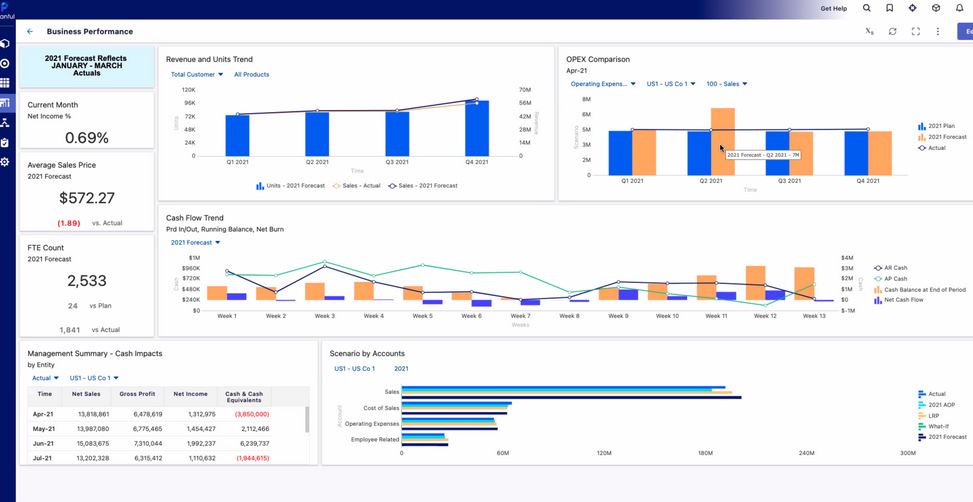Click the All Products filter
Screen dimensions: 973x502
(x=251, y=74)
